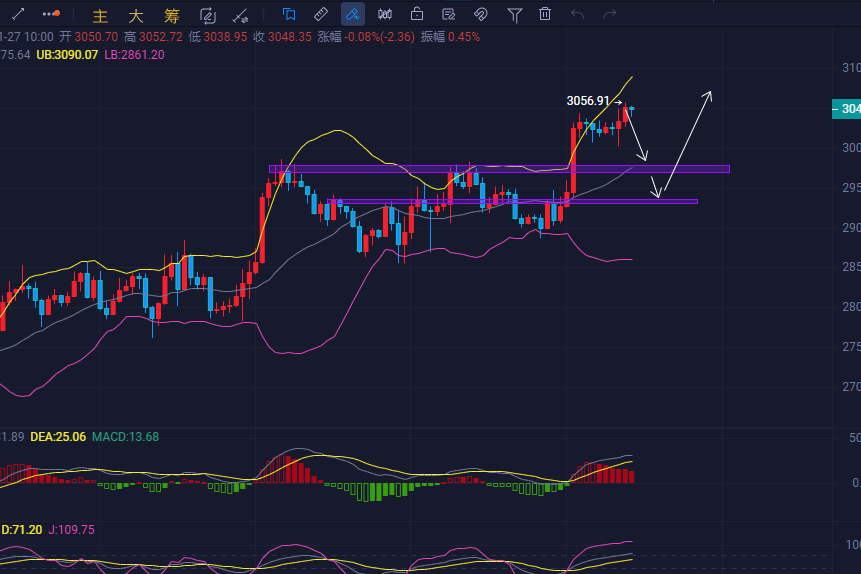Screen dimensions: 861x574
Task: Click the 3056.91 high price label
Action: (588, 101)
